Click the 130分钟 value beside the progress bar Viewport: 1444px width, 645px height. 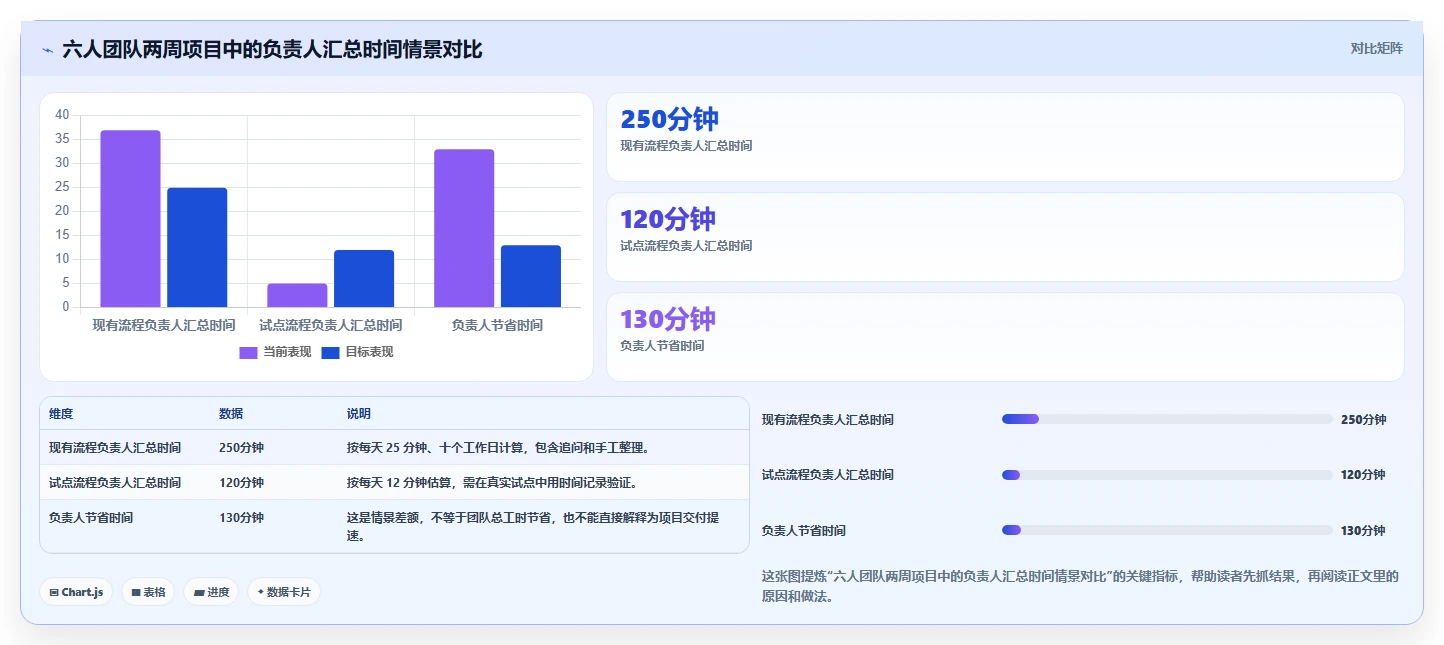pos(1363,531)
